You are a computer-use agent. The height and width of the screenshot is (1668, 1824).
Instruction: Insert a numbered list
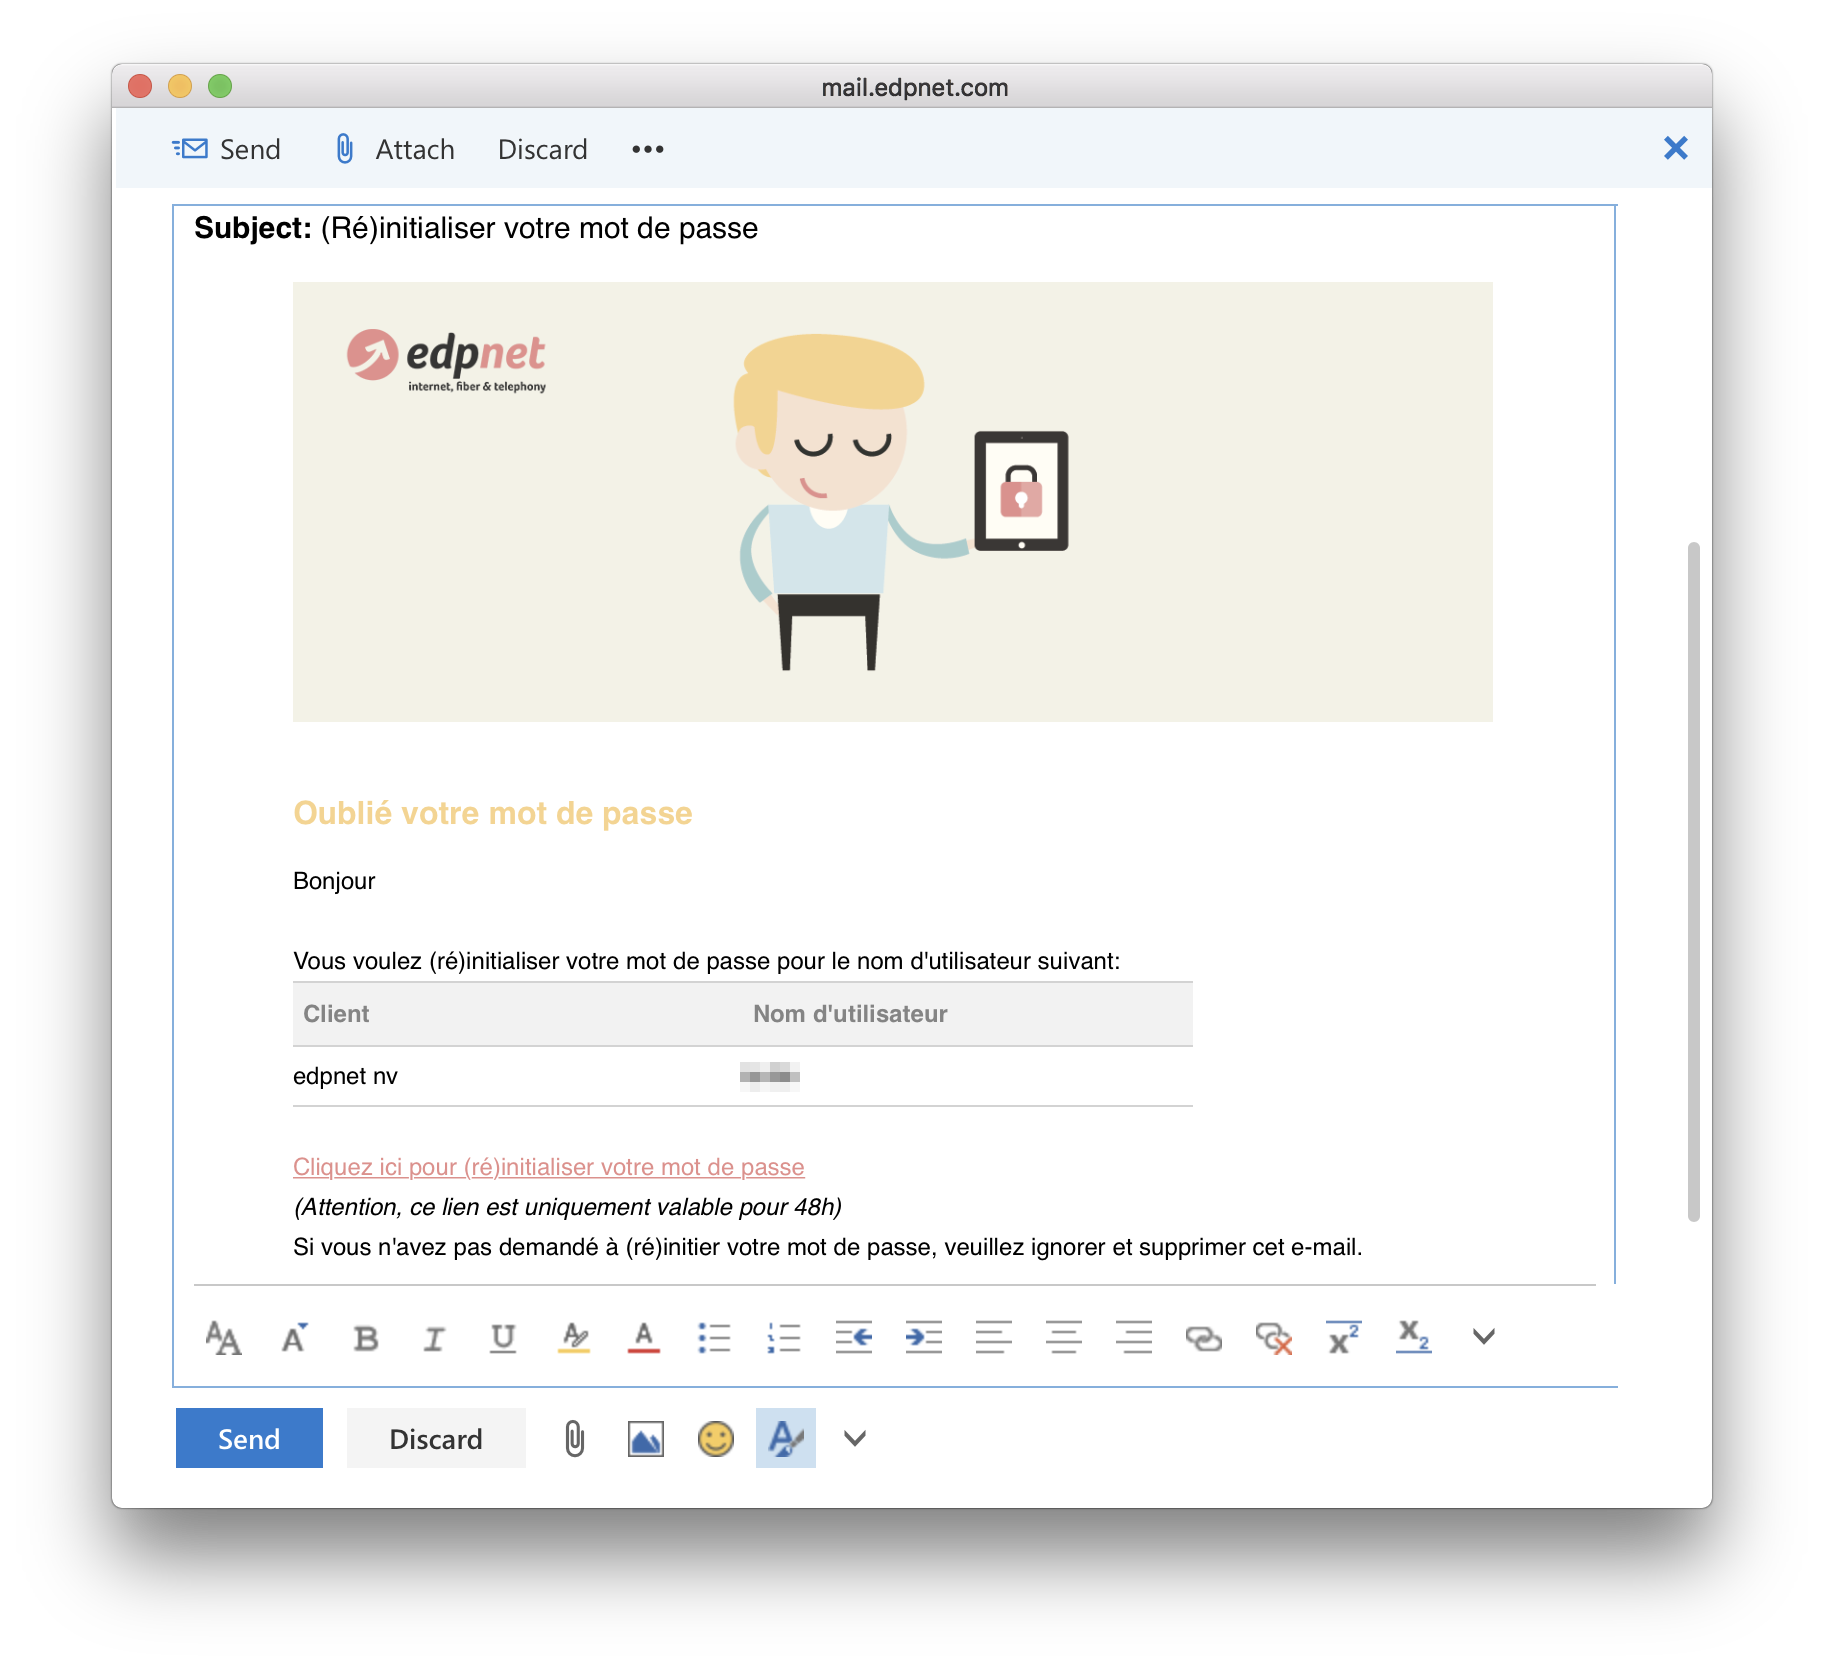pyautogui.click(x=784, y=1338)
